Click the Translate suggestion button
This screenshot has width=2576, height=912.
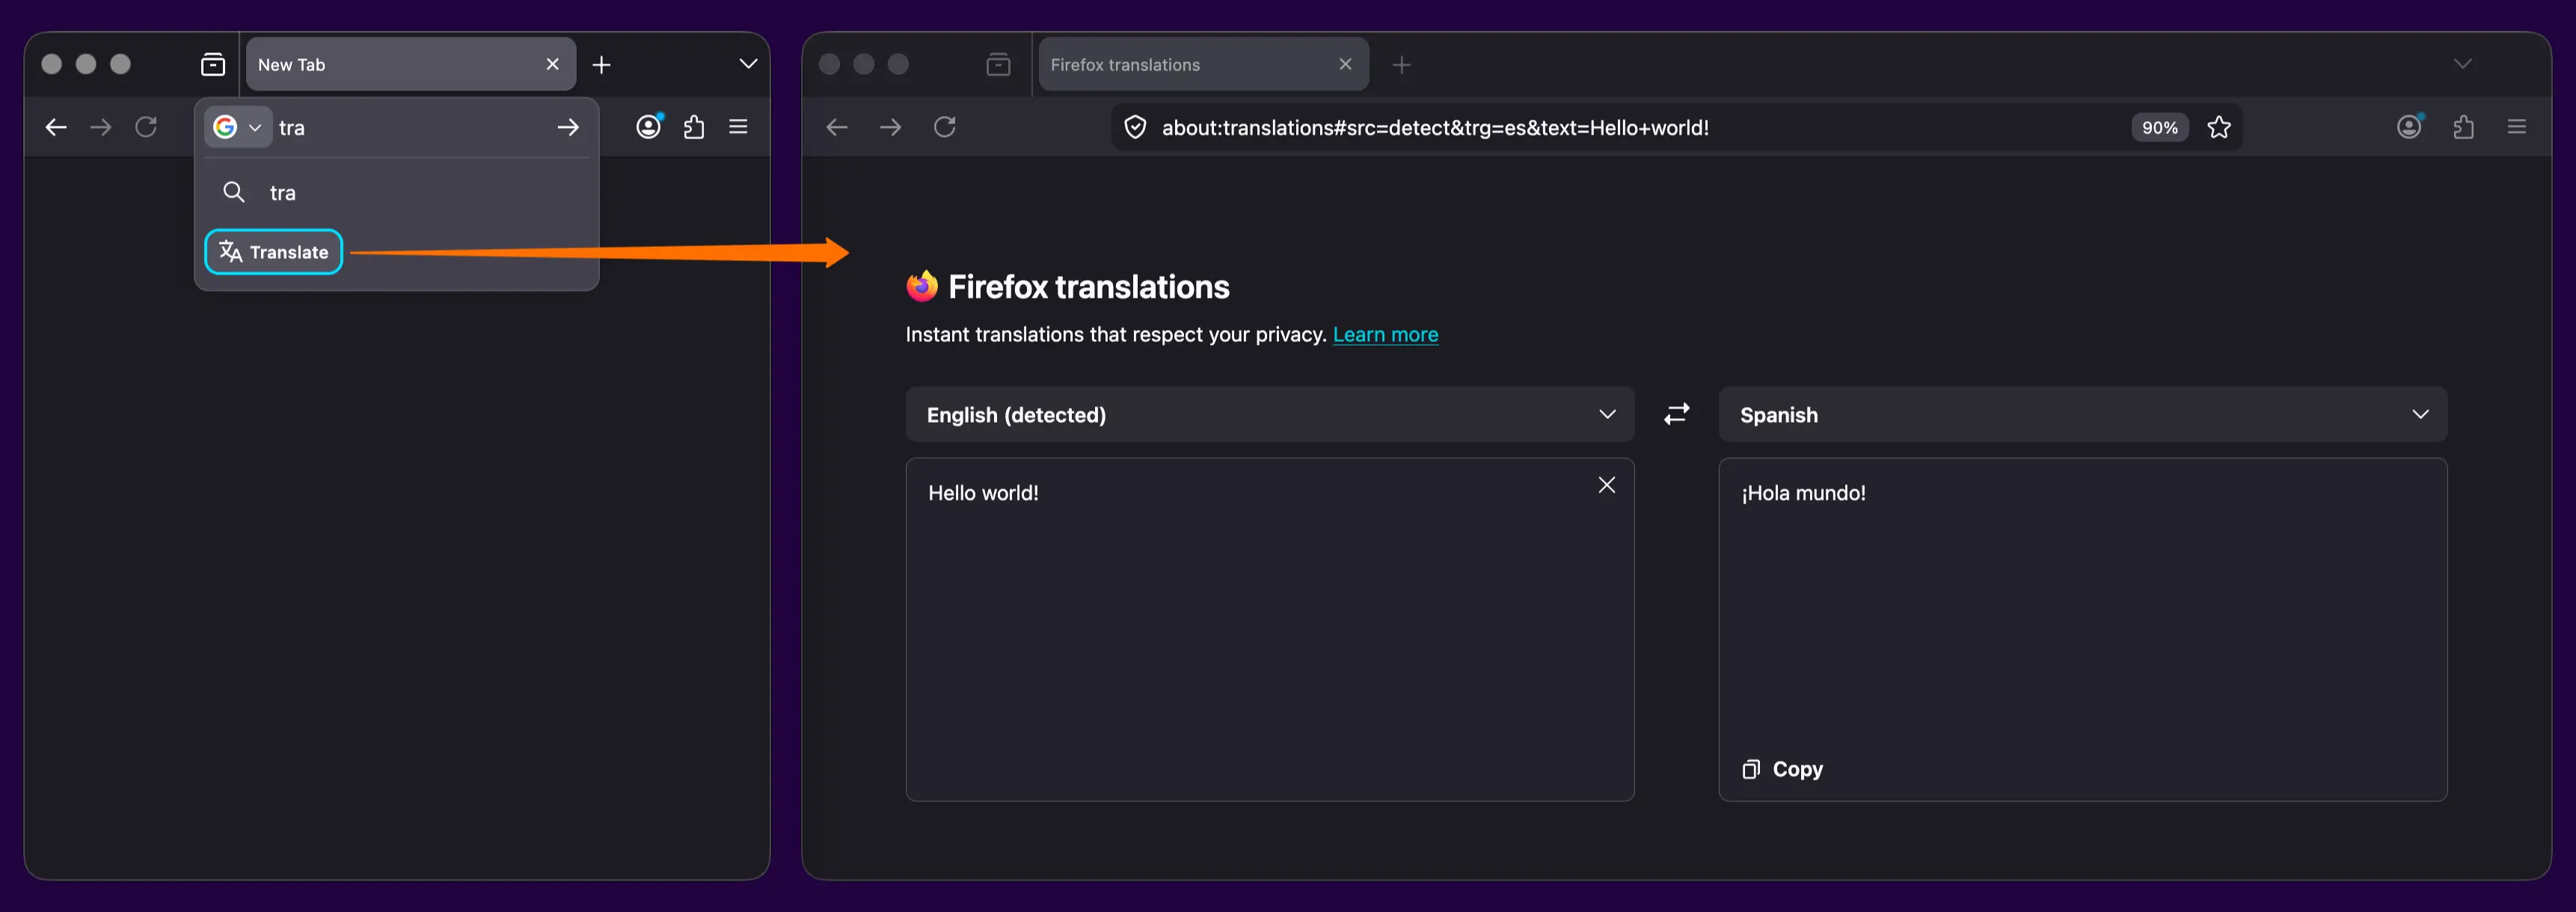[x=274, y=252]
